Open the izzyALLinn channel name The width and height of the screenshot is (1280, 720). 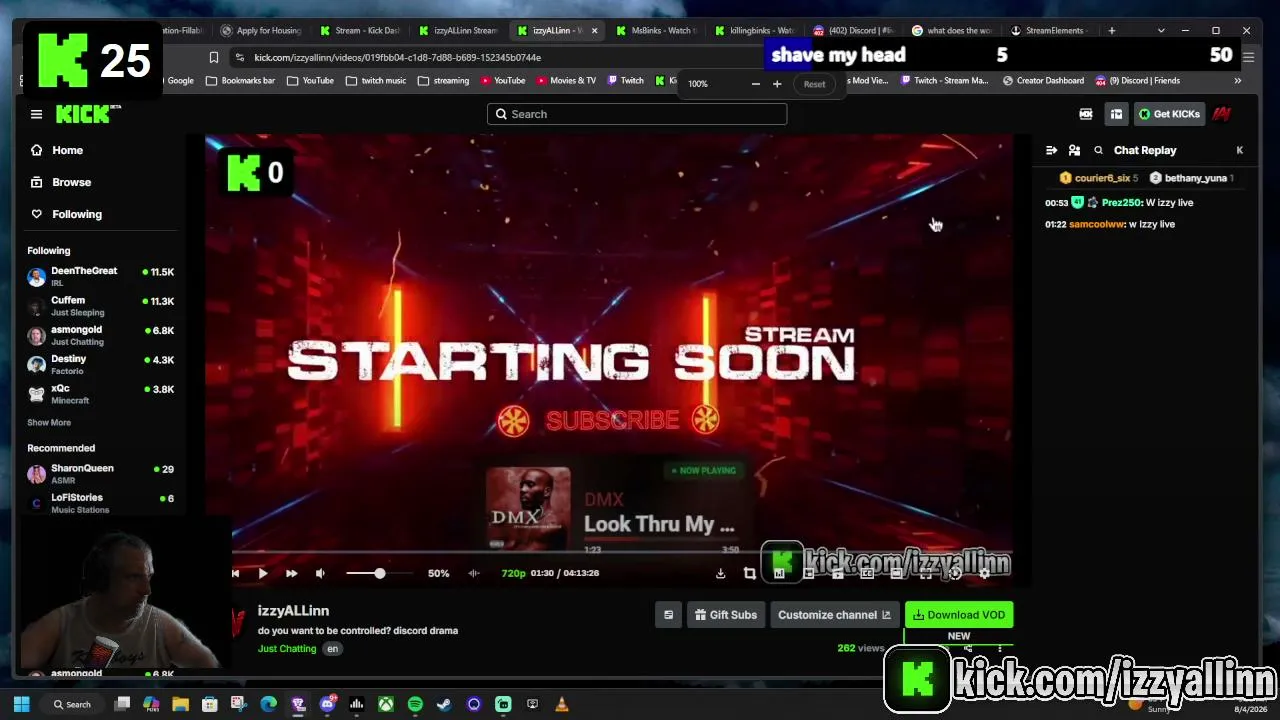(293, 611)
